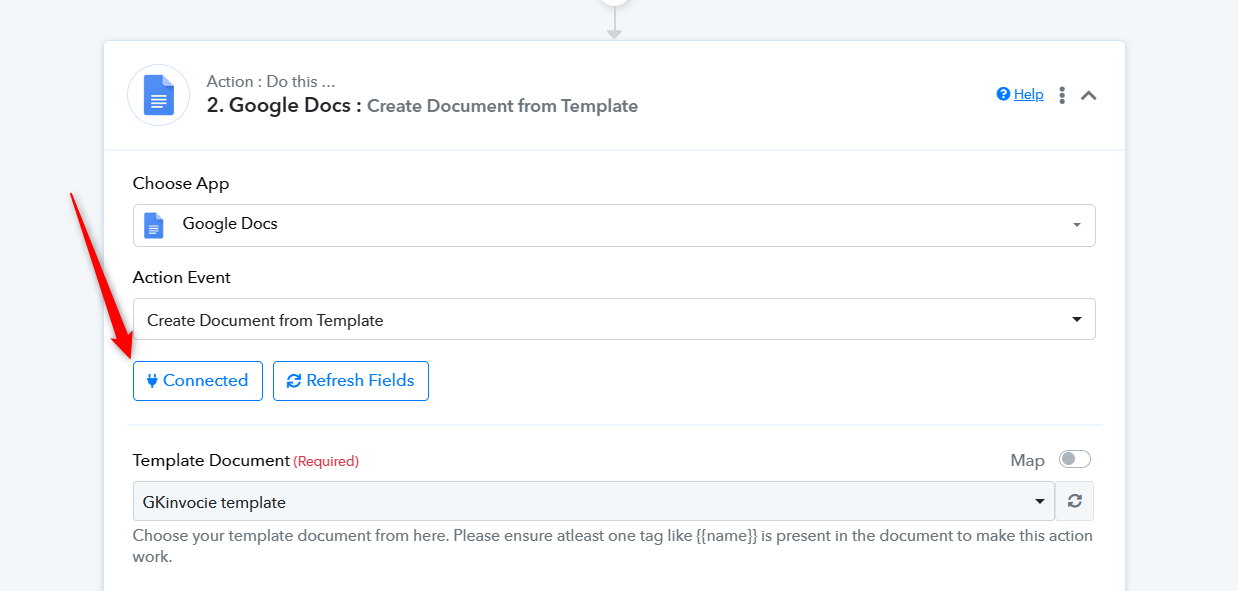Image resolution: width=1238 pixels, height=591 pixels.
Task: Click the GKinvocie template field text
Action: pos(214,502)
